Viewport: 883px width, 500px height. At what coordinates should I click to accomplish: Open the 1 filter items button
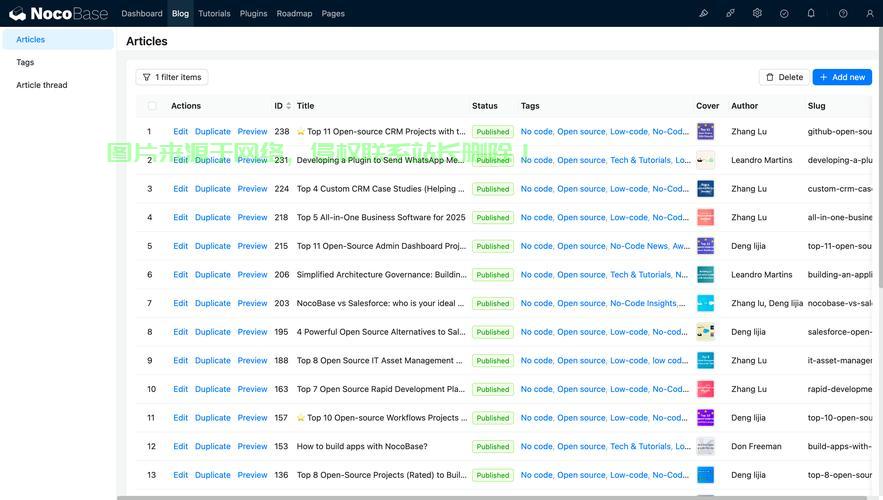coord(172,77)
